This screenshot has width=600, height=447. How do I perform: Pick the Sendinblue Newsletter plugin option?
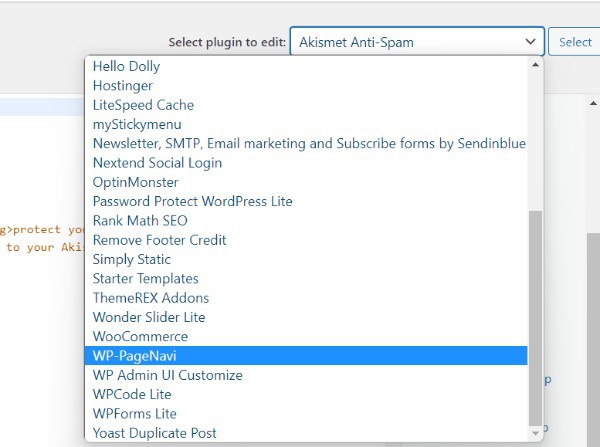[x=306, y=144]
